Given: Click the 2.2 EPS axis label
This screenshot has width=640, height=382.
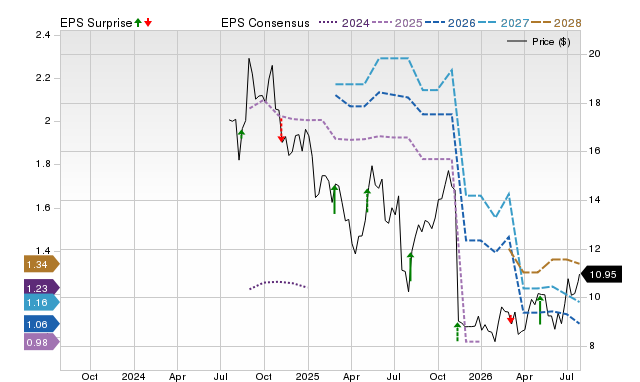Looking at the screenshot, I should pyautogui.click(x=43, y=78).
